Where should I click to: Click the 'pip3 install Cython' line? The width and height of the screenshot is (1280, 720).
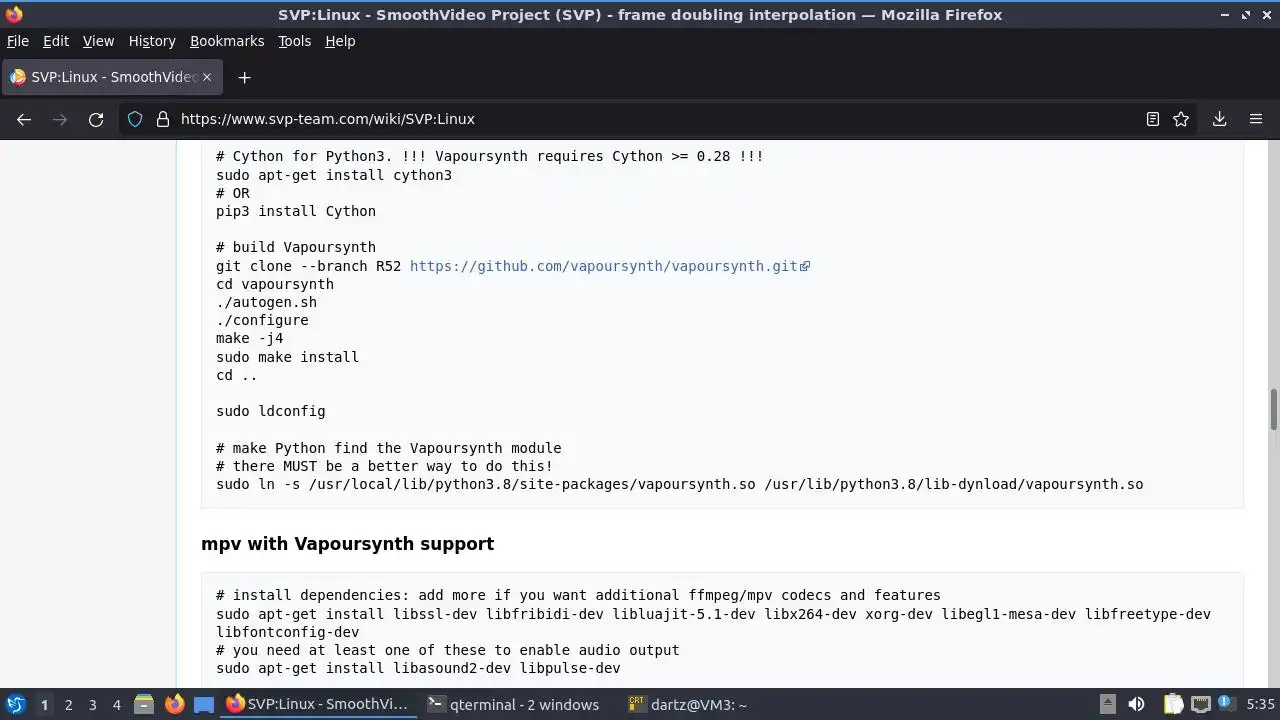[x=296, y=211]
